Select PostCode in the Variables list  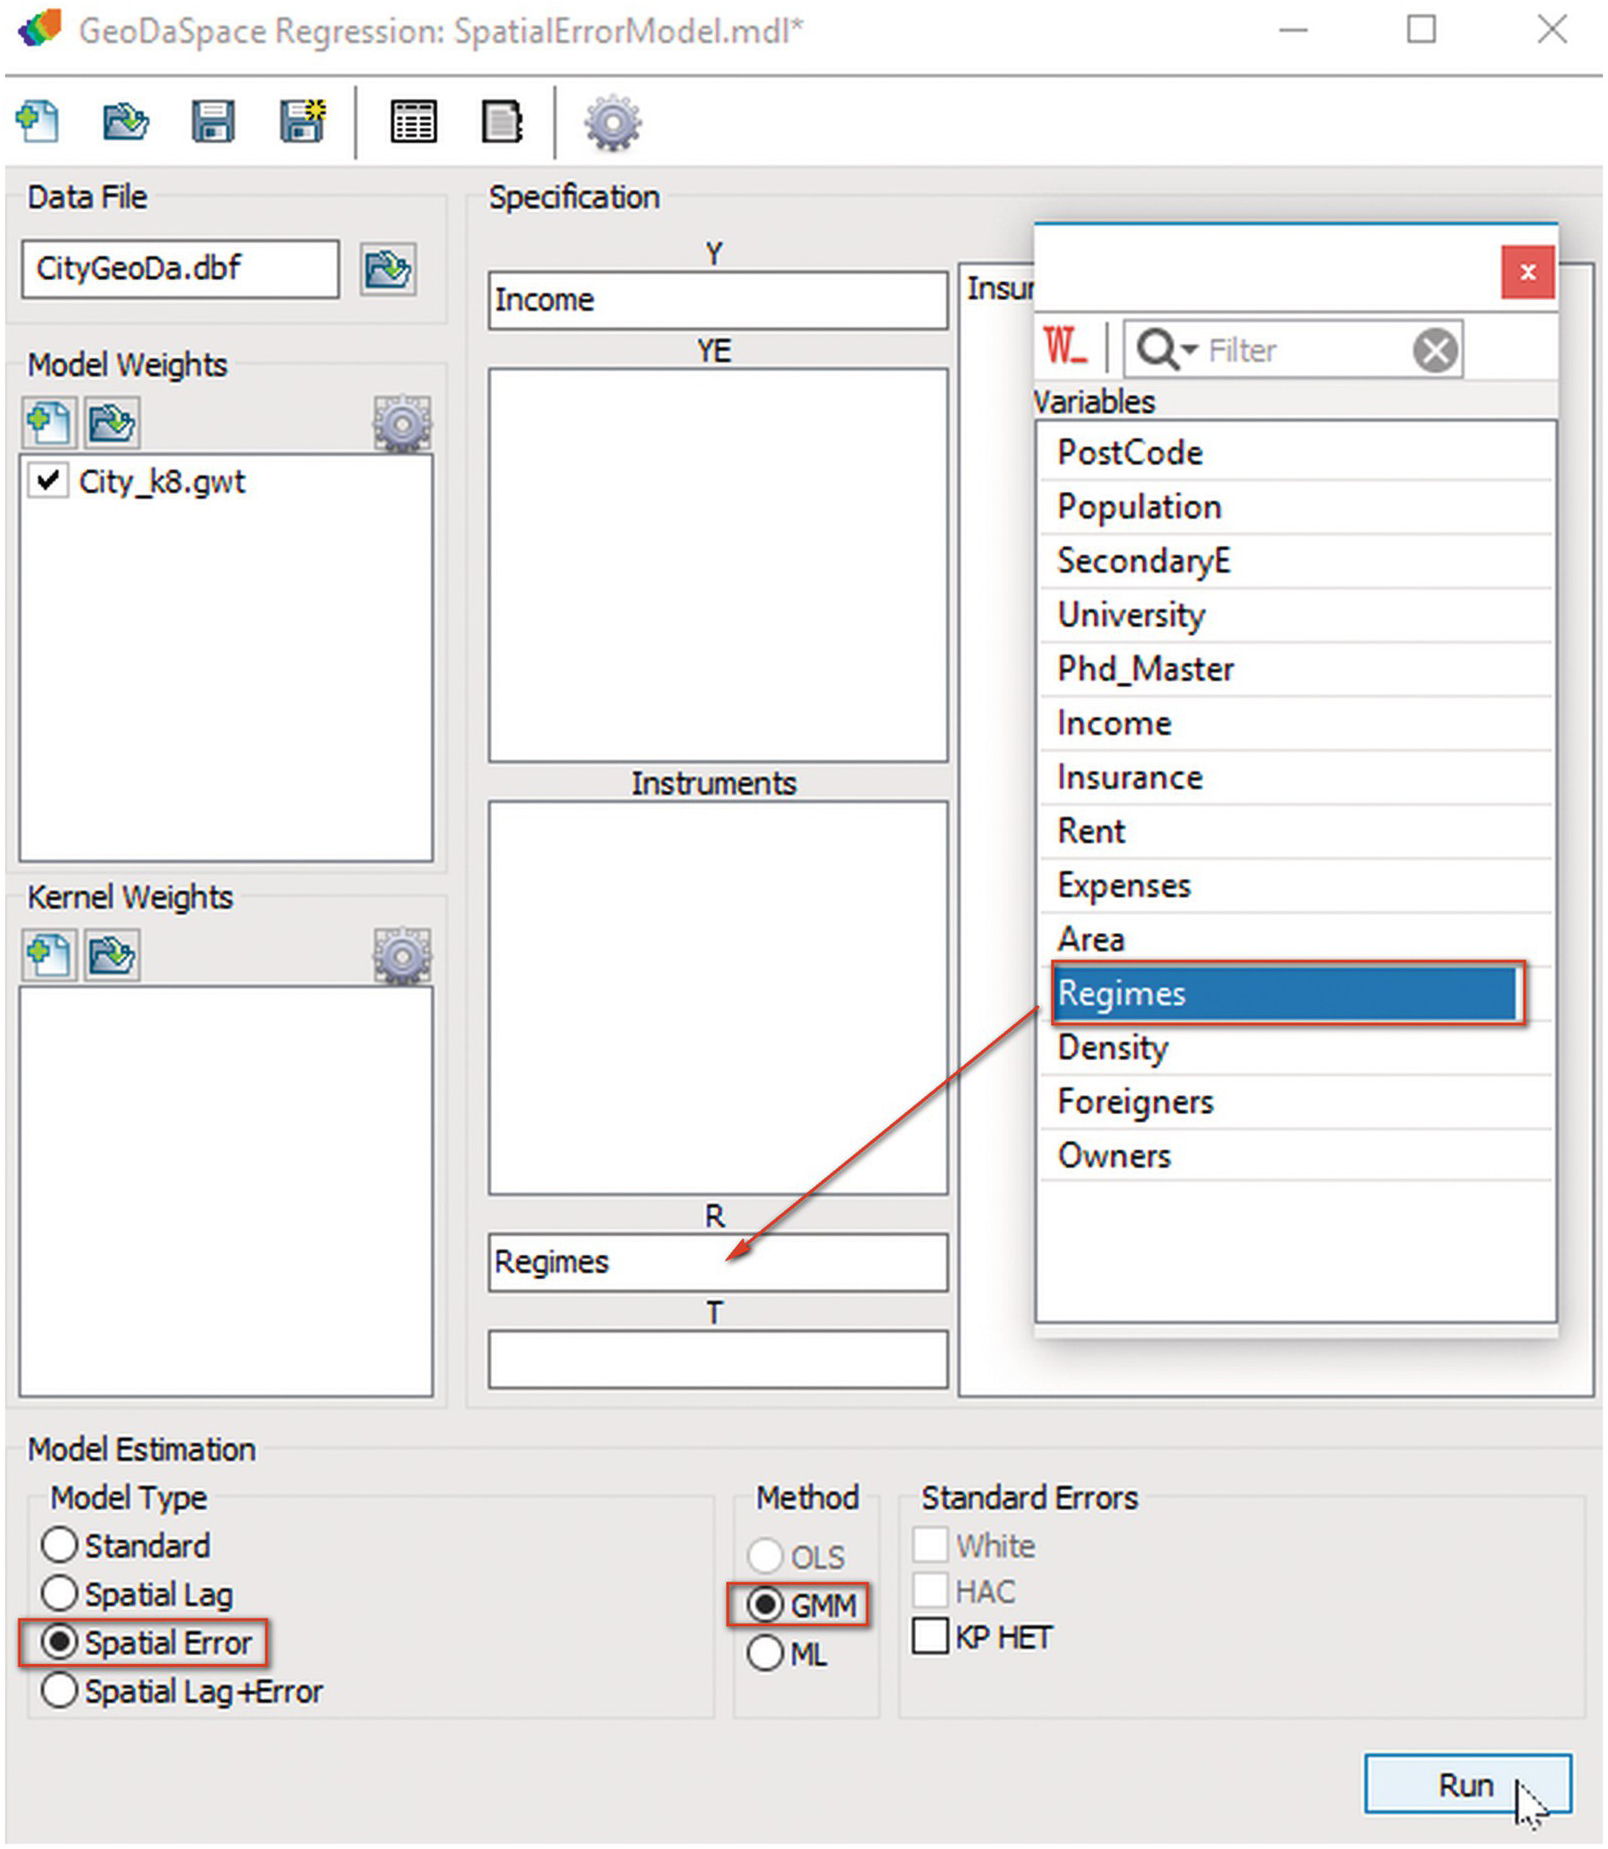[1296, 453]
